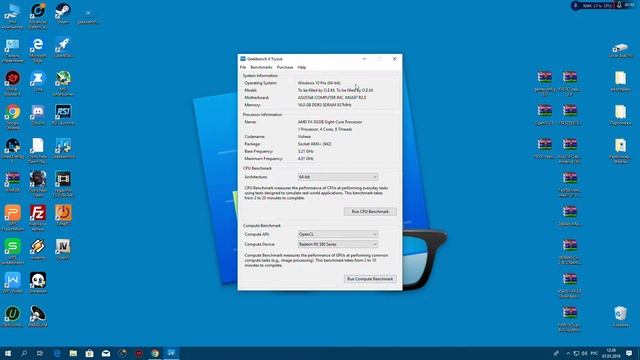Select the orange power-button desktop shortcut
The image size is (640, 360).
pyautogui.click(x=63, y=215)
